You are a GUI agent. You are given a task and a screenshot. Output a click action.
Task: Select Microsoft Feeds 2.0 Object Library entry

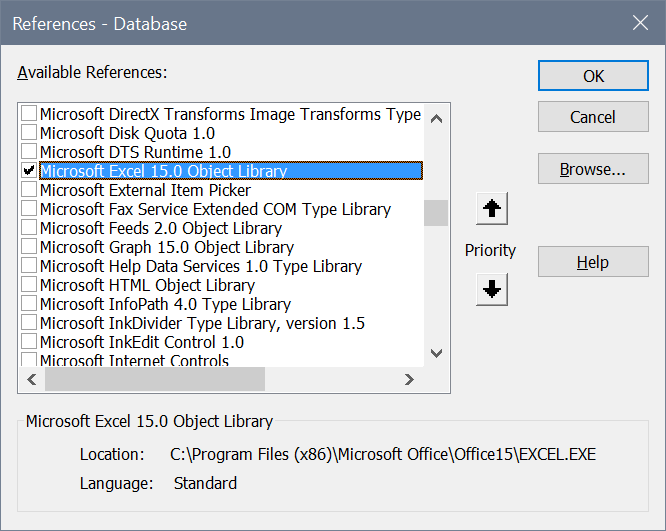click(161, 228)
